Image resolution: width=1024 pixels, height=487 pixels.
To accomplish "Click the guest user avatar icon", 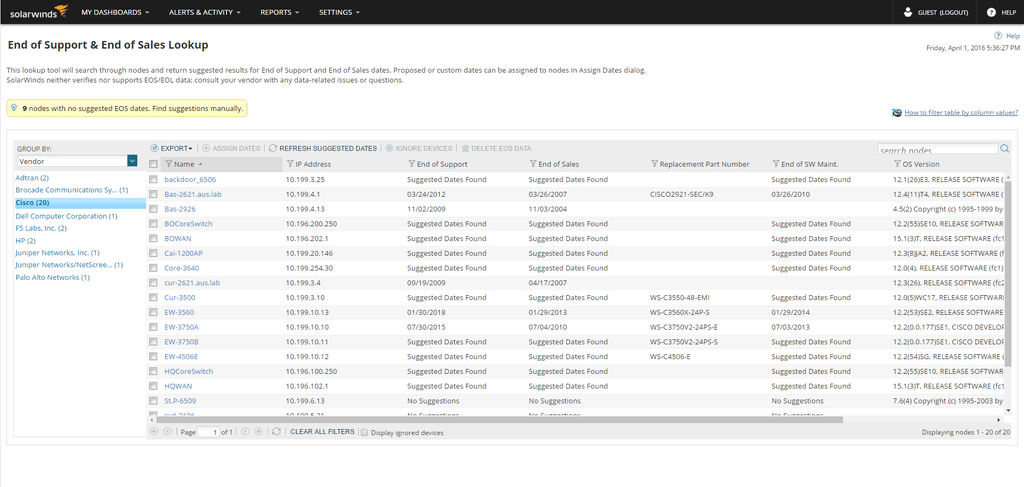I will 907,12.
